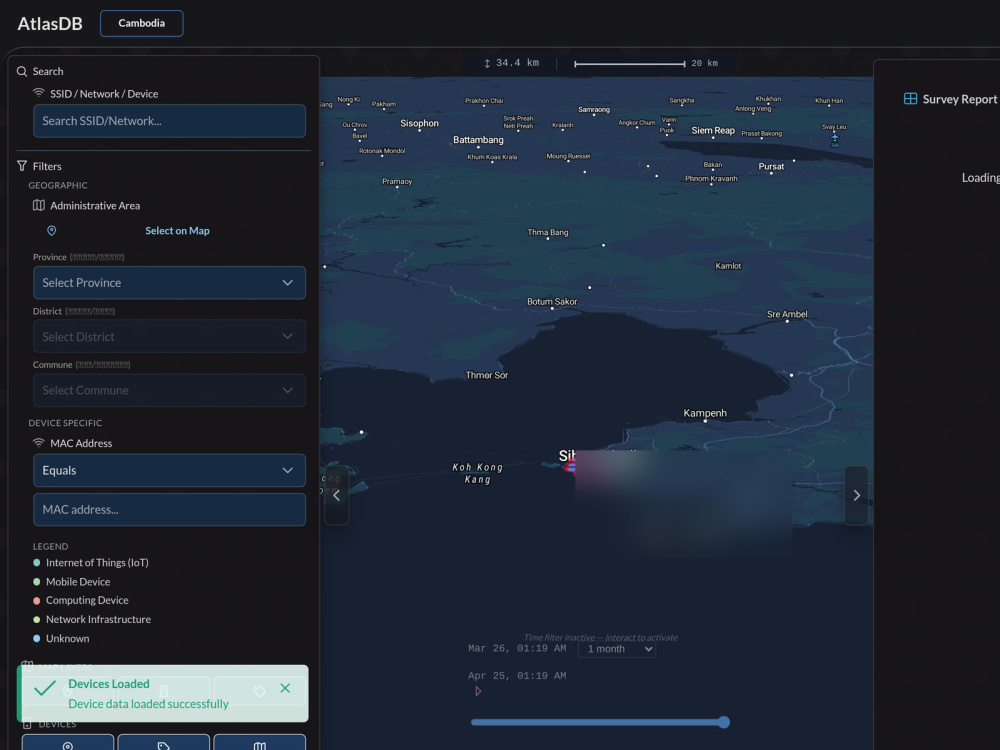Image resolution: width=1000 pixels, height=750 pixels.
Task: Click the Apr 25, 01:19 AM end date
Action: click(517, 676)
